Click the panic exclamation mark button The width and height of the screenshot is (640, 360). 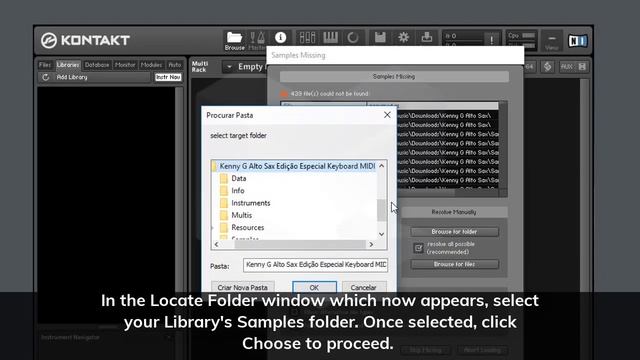[x=491, y=40]
